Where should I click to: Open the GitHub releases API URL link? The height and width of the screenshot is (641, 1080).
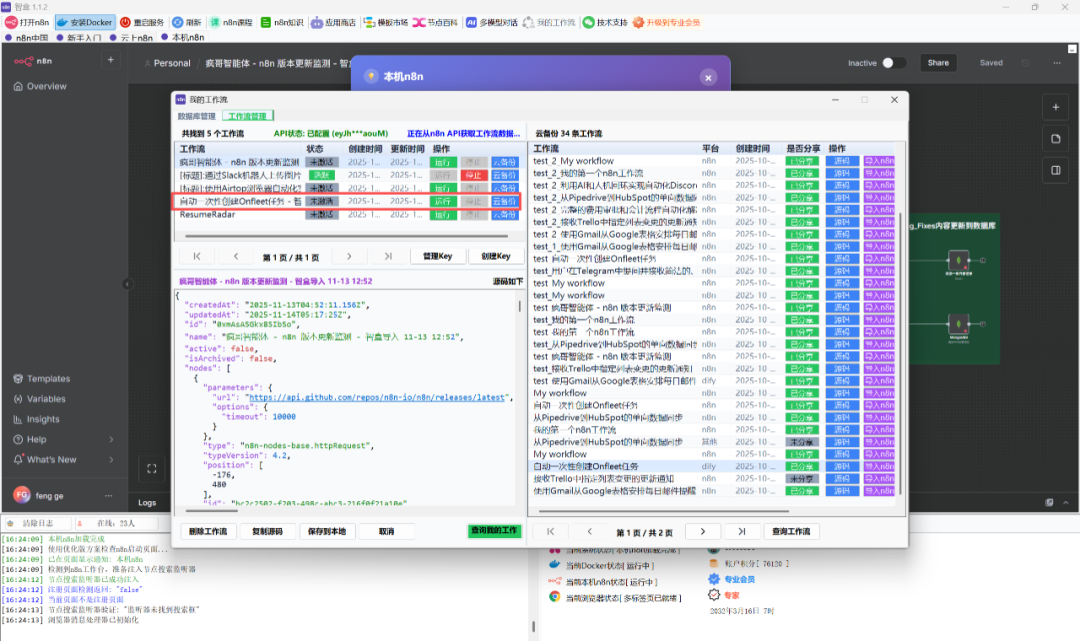(375, 397)
